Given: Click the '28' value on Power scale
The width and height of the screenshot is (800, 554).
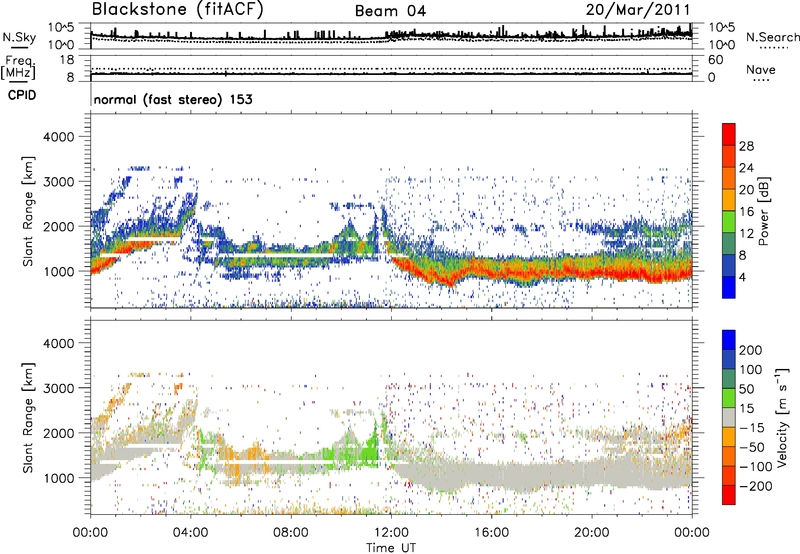Looking at the screenshot, I should [x=746, y=146].
